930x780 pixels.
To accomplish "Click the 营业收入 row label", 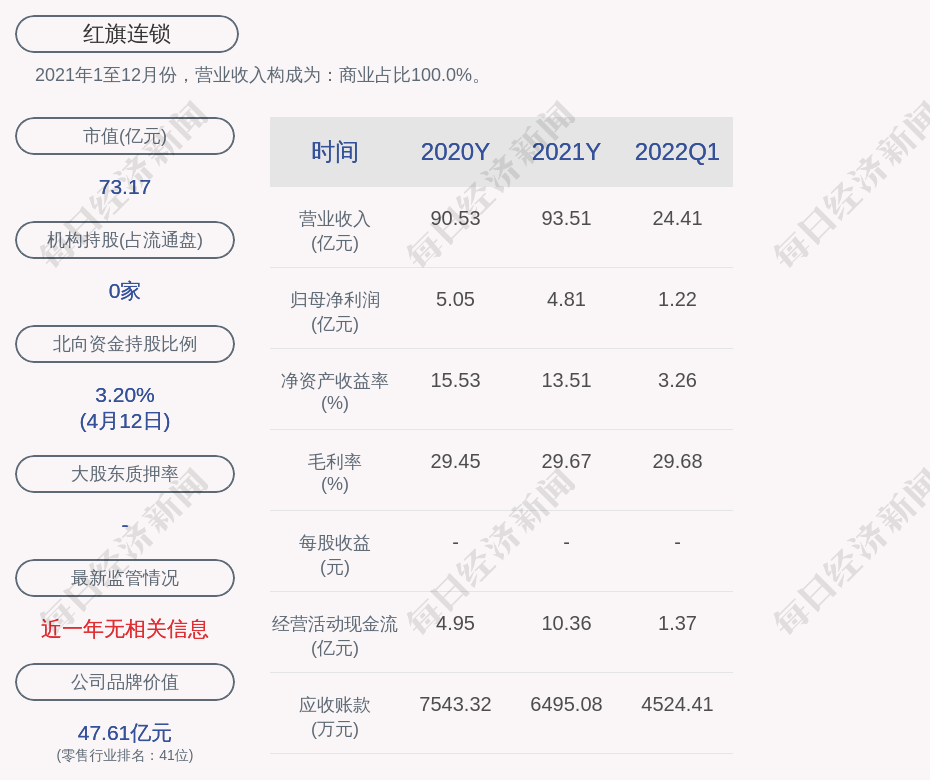I will 335,231.
